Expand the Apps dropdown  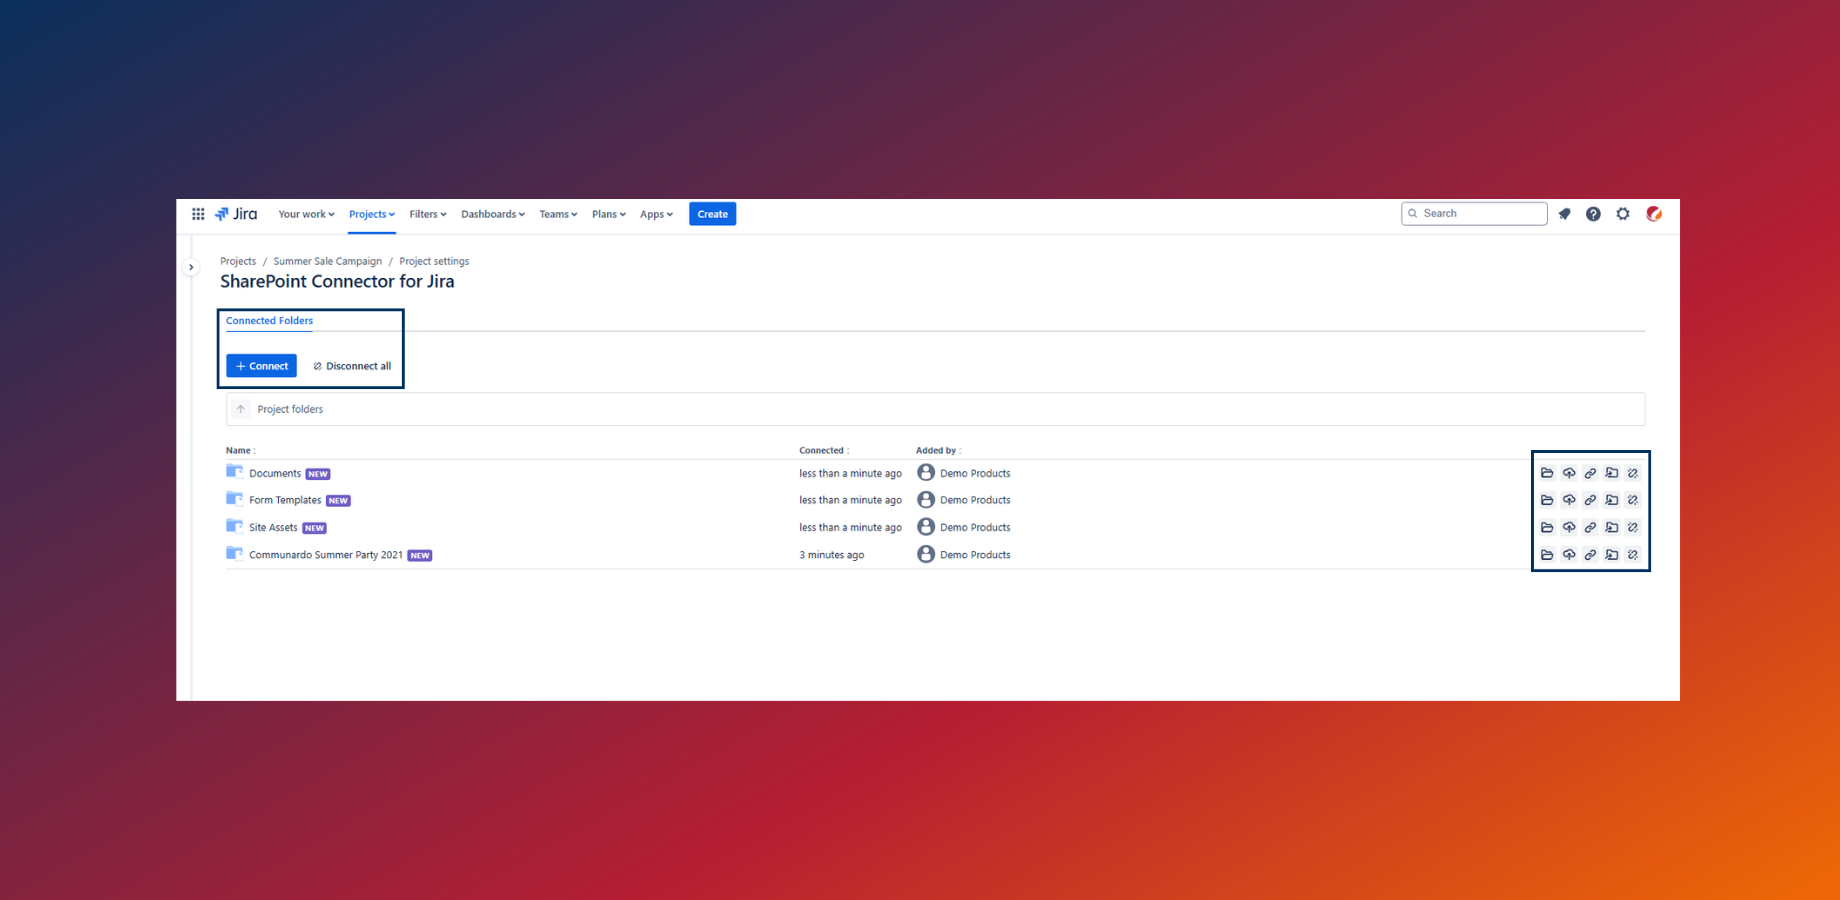click(x=656, y=214)
